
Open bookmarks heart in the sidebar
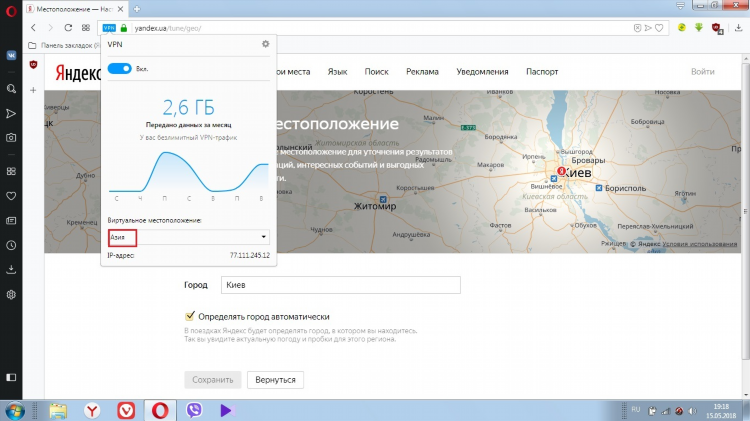(11, 196)
